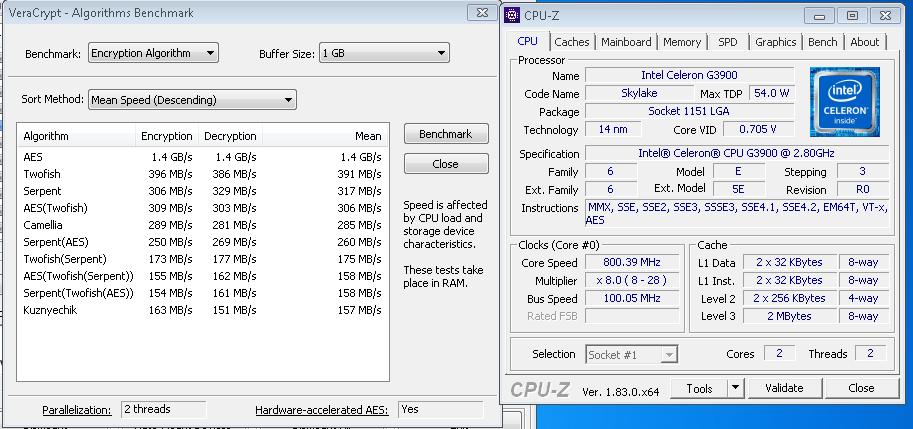Viewport: 913px width, 429px height.
Task: Click the Intel Celeron inside logo
Action: 844,102
